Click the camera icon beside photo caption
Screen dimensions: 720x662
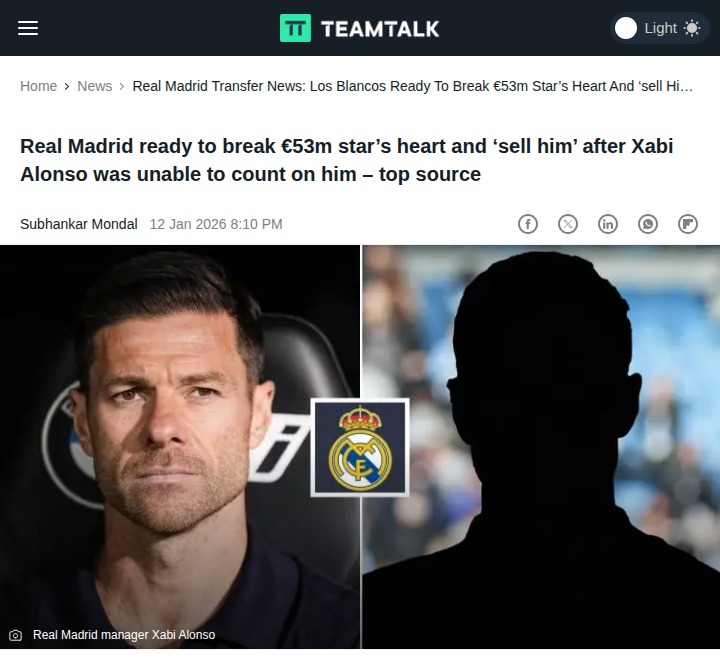16,635
